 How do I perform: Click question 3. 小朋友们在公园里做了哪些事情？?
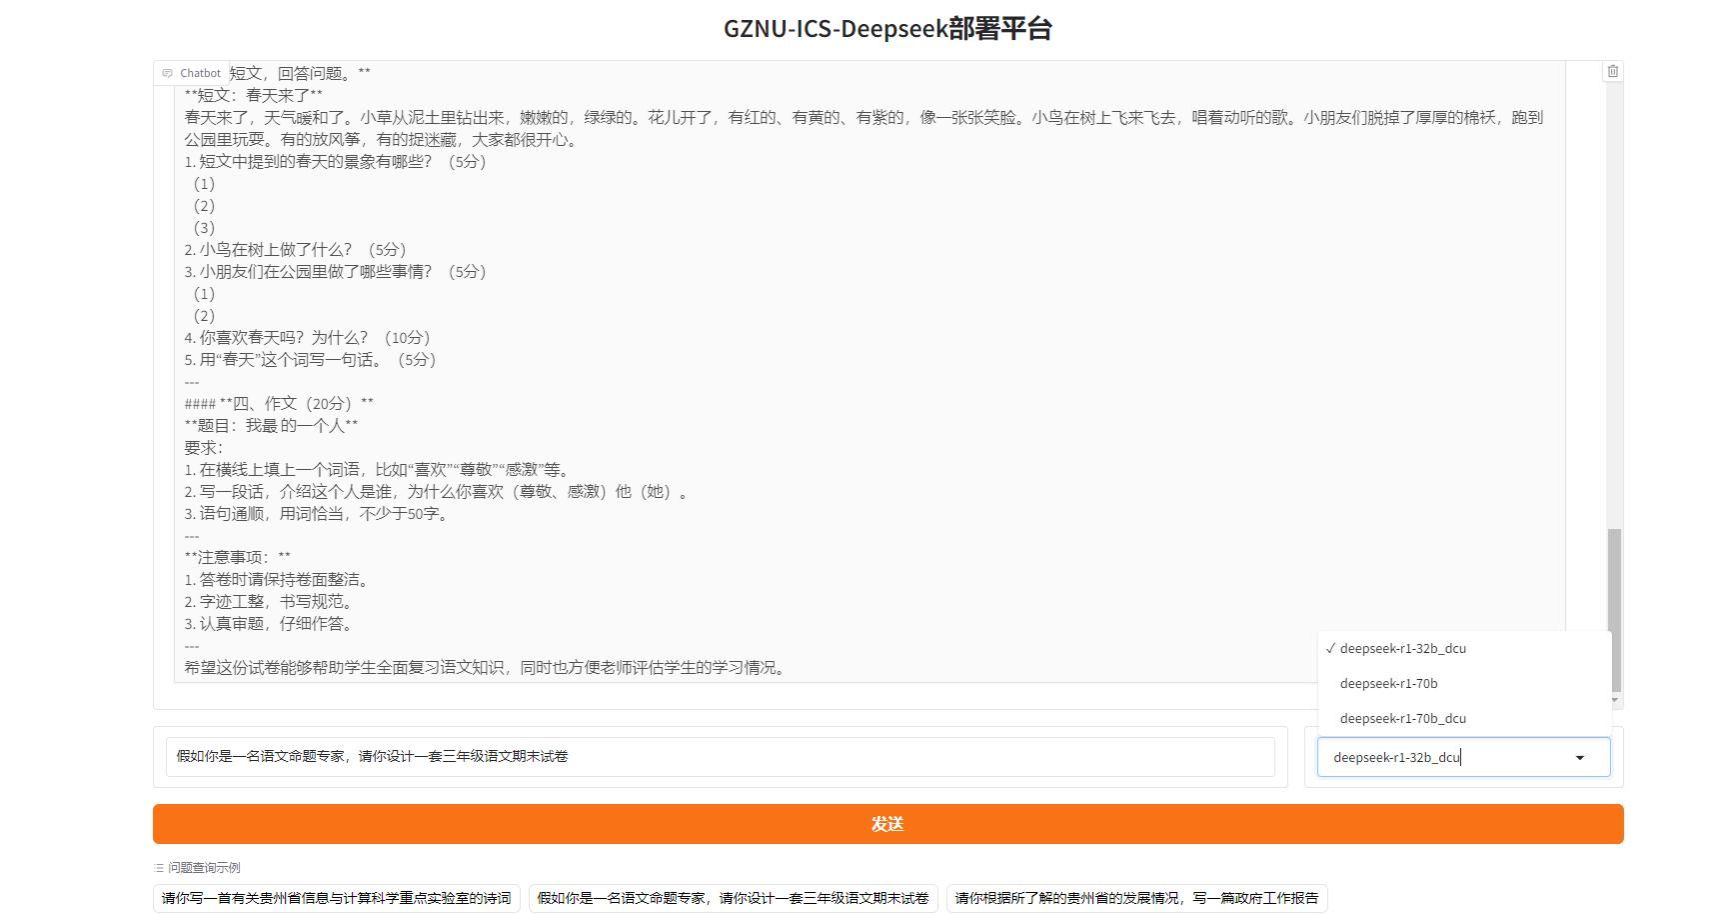pyautogui.click(x=335, y=271)
